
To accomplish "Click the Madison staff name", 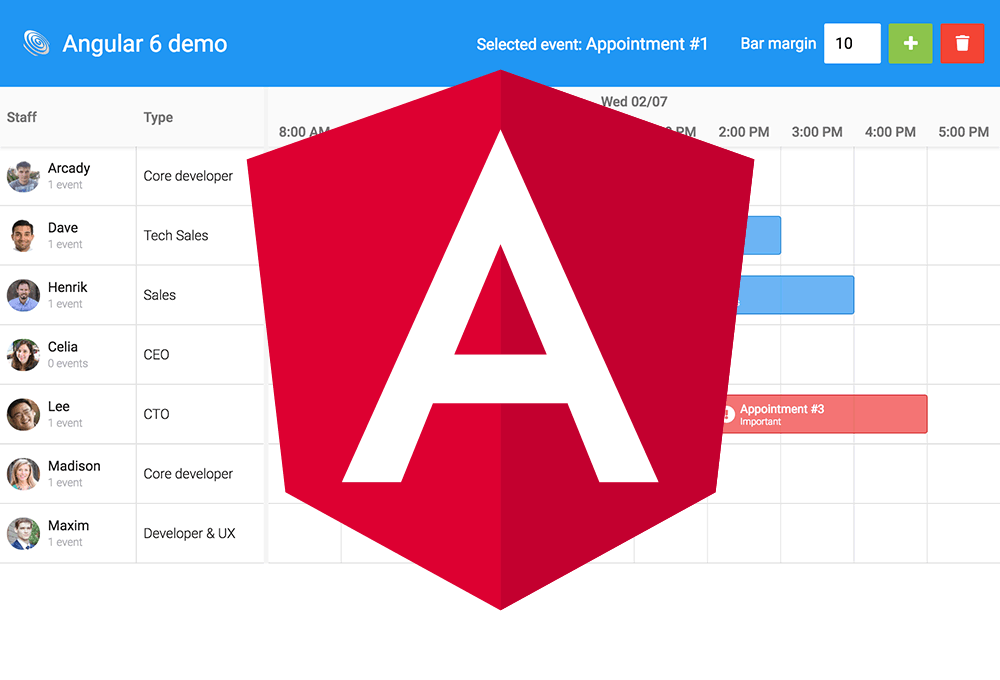I will [x=74, y=466].
